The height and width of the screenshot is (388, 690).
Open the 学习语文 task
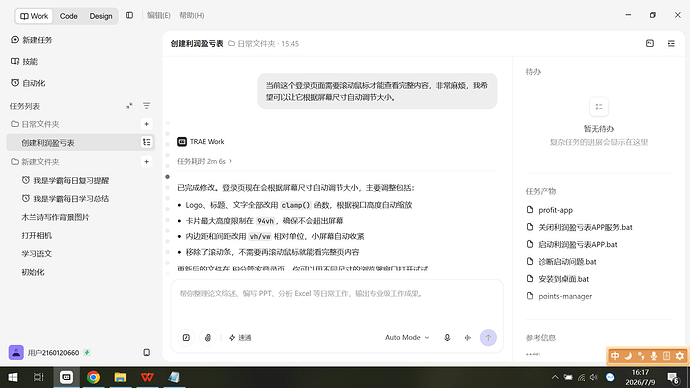[37, 254]
